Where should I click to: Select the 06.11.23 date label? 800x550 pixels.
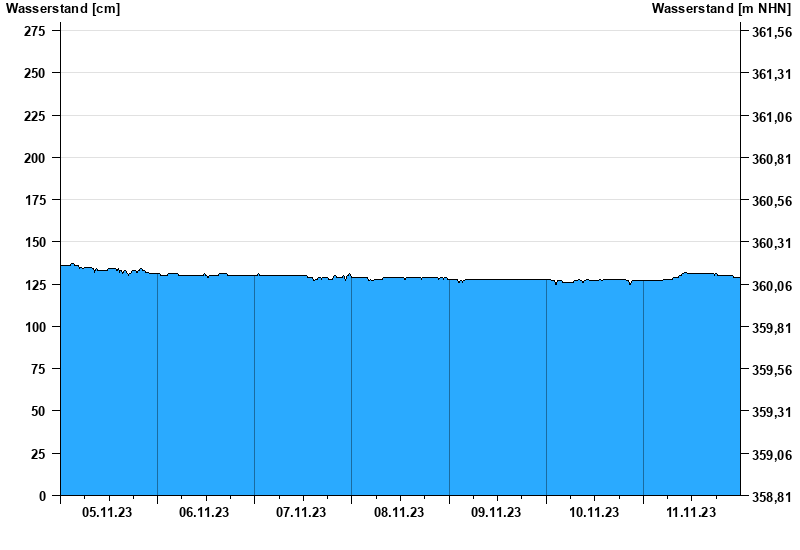204,513
